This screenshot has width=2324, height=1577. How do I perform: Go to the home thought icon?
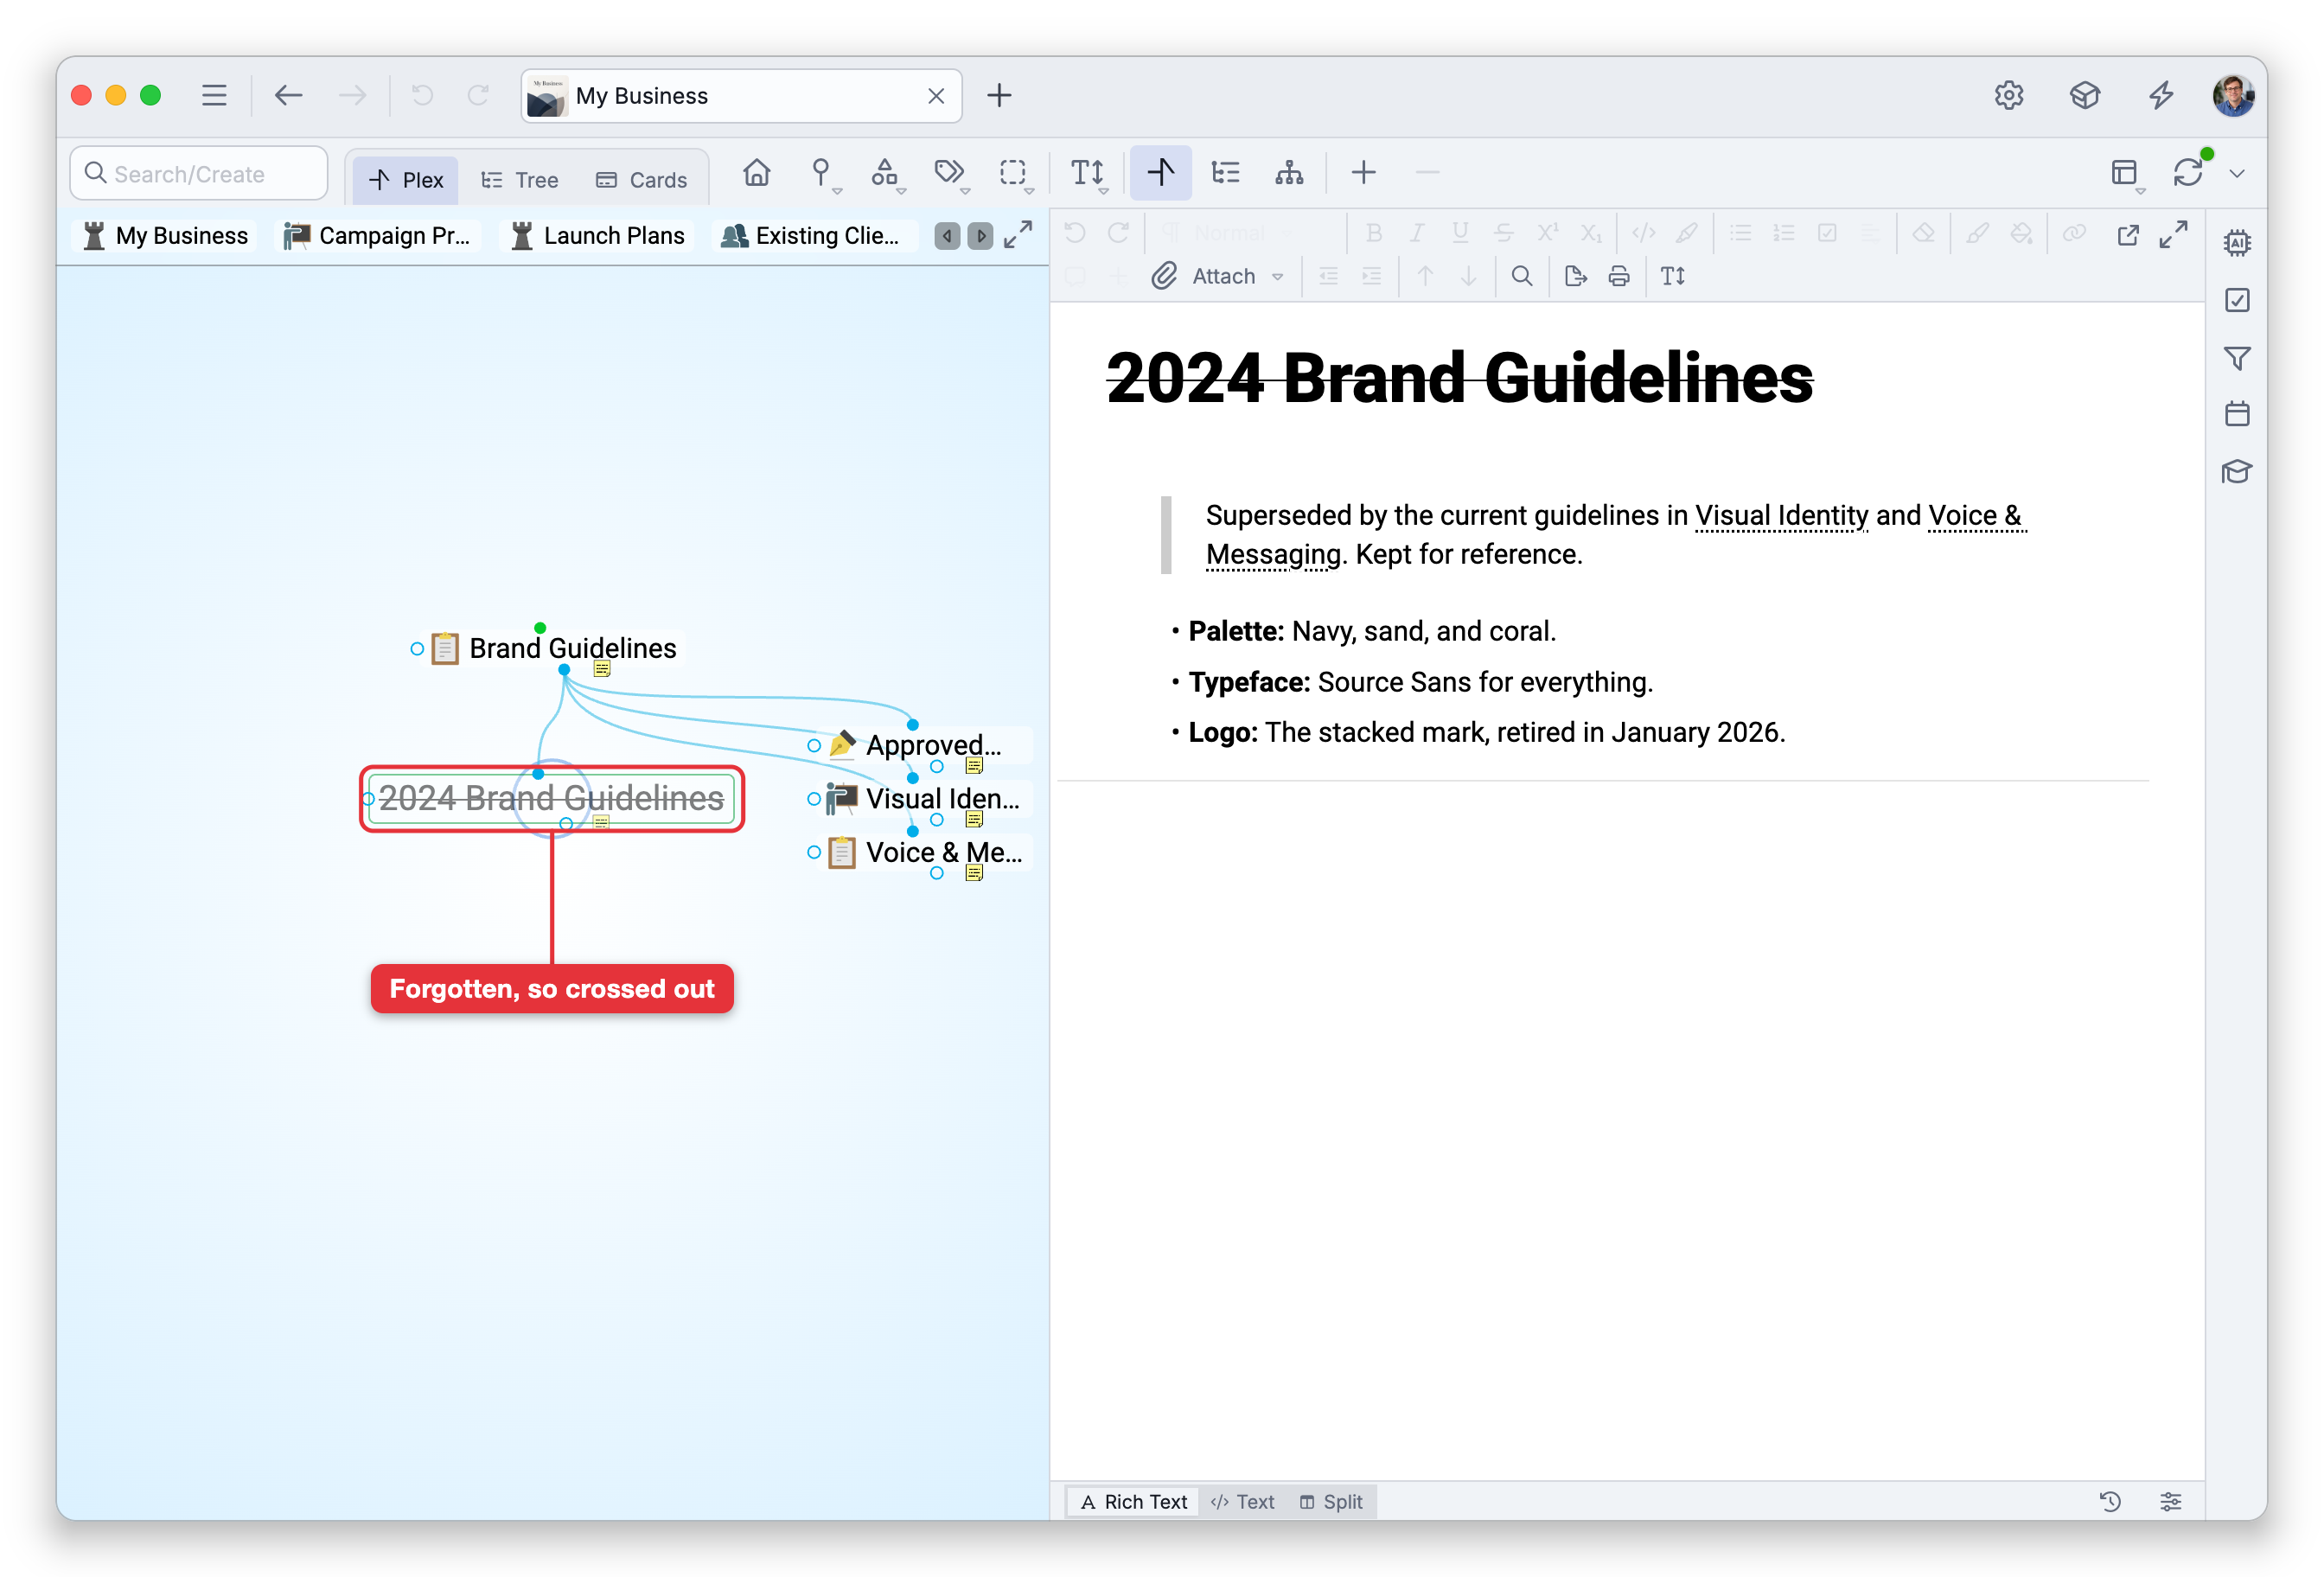(757, 173)
